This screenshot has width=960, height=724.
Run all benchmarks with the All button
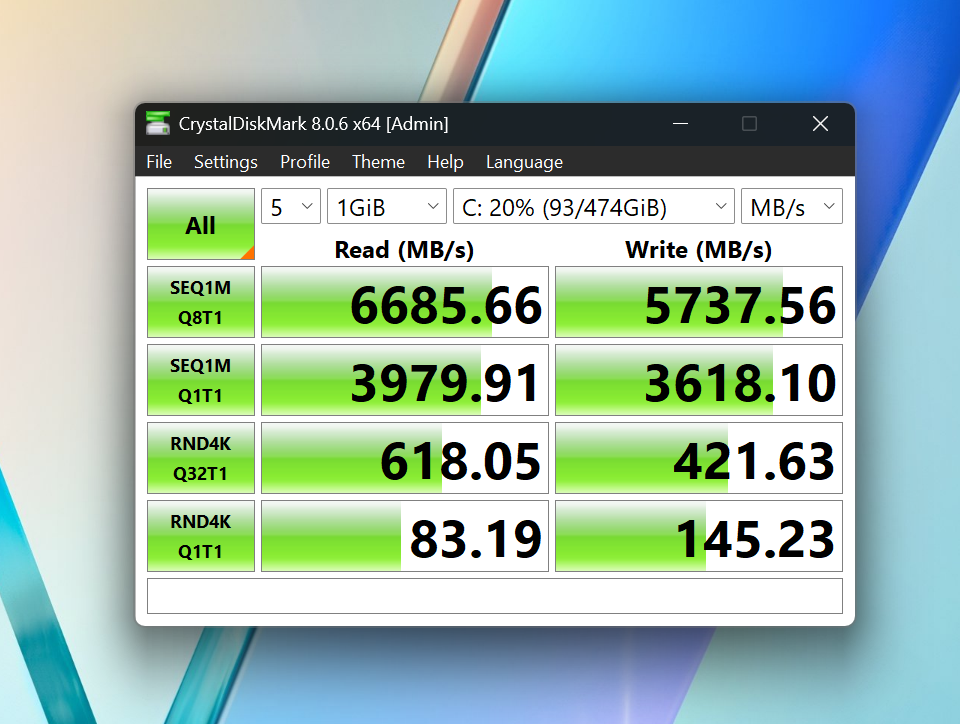201,225
